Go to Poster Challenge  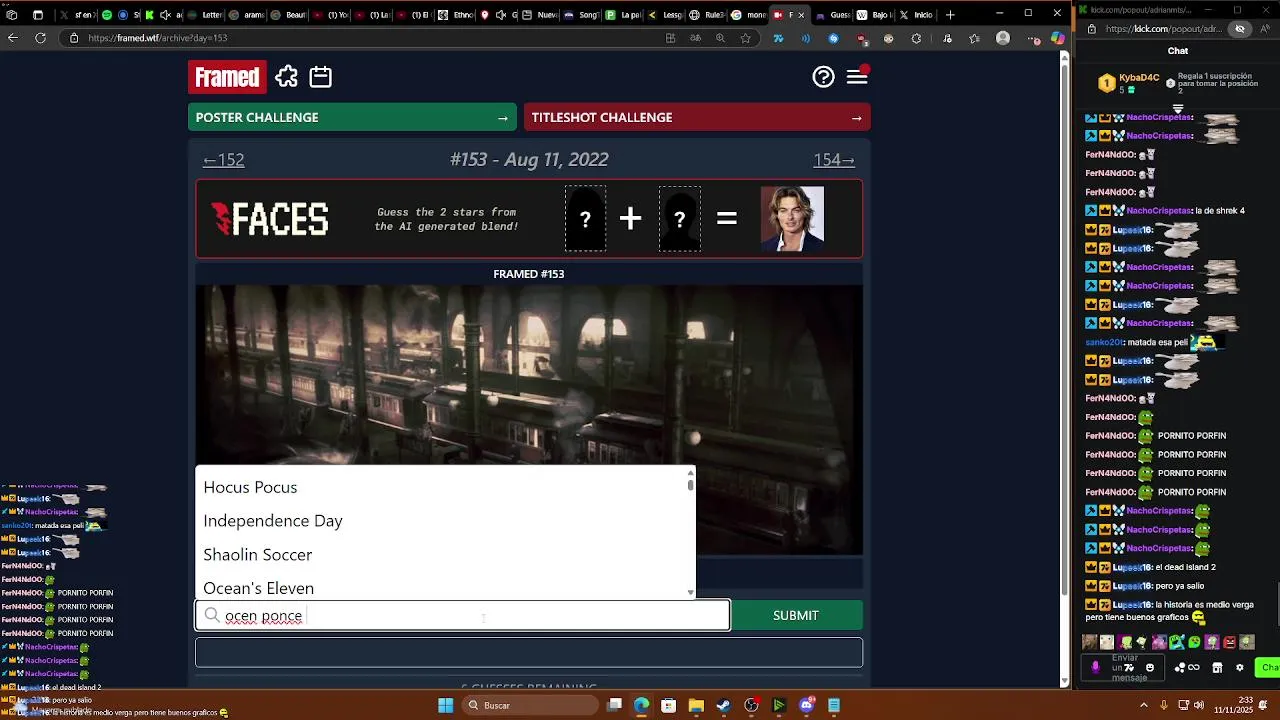click(352, 117)
